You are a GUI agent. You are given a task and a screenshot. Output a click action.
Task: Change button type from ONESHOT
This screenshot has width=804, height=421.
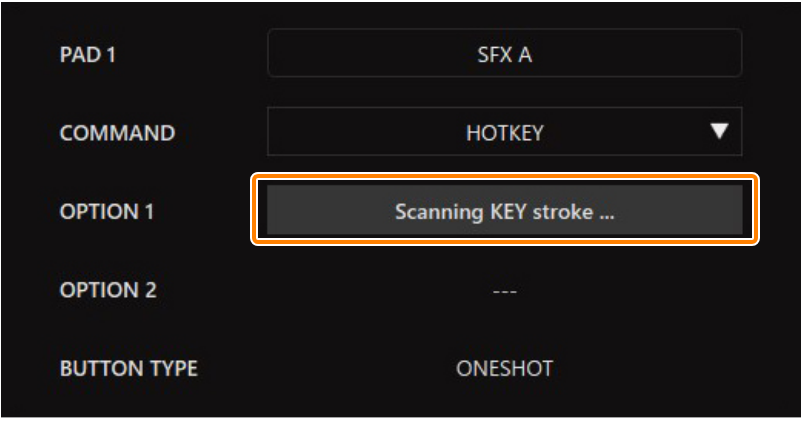pos(505,368)
